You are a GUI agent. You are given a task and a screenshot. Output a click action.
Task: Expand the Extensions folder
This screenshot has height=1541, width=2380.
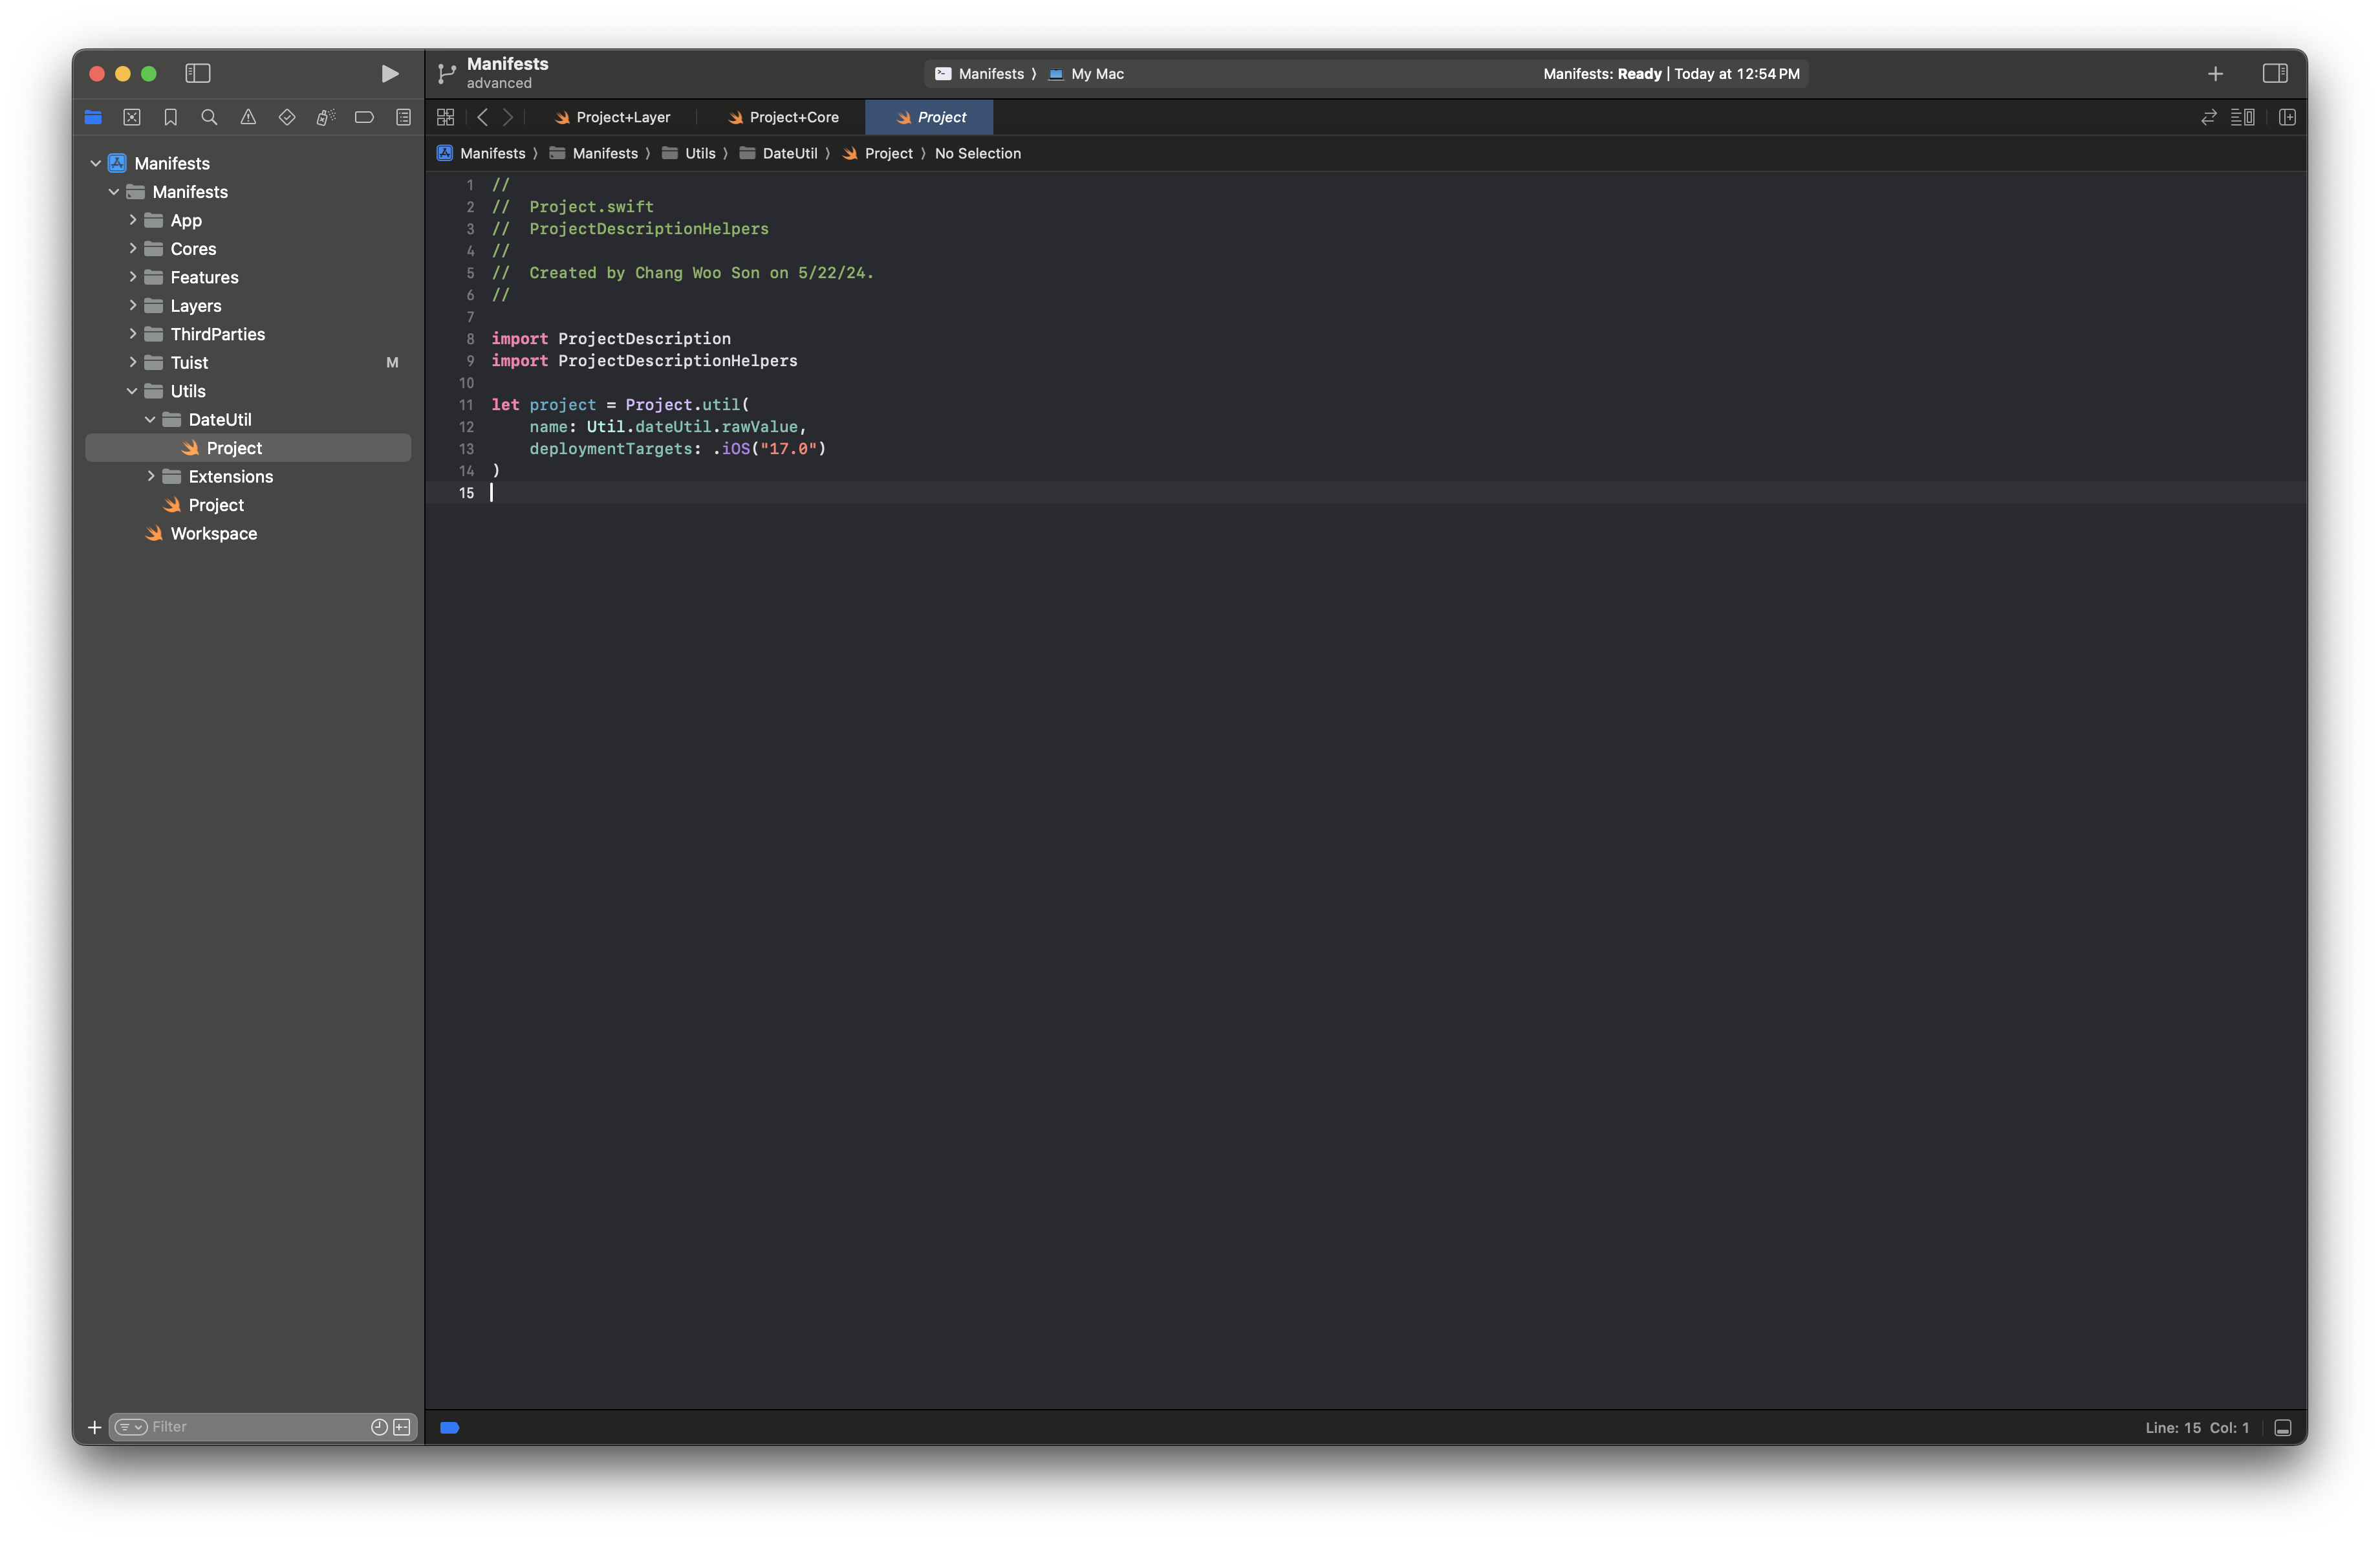[150, 476]
